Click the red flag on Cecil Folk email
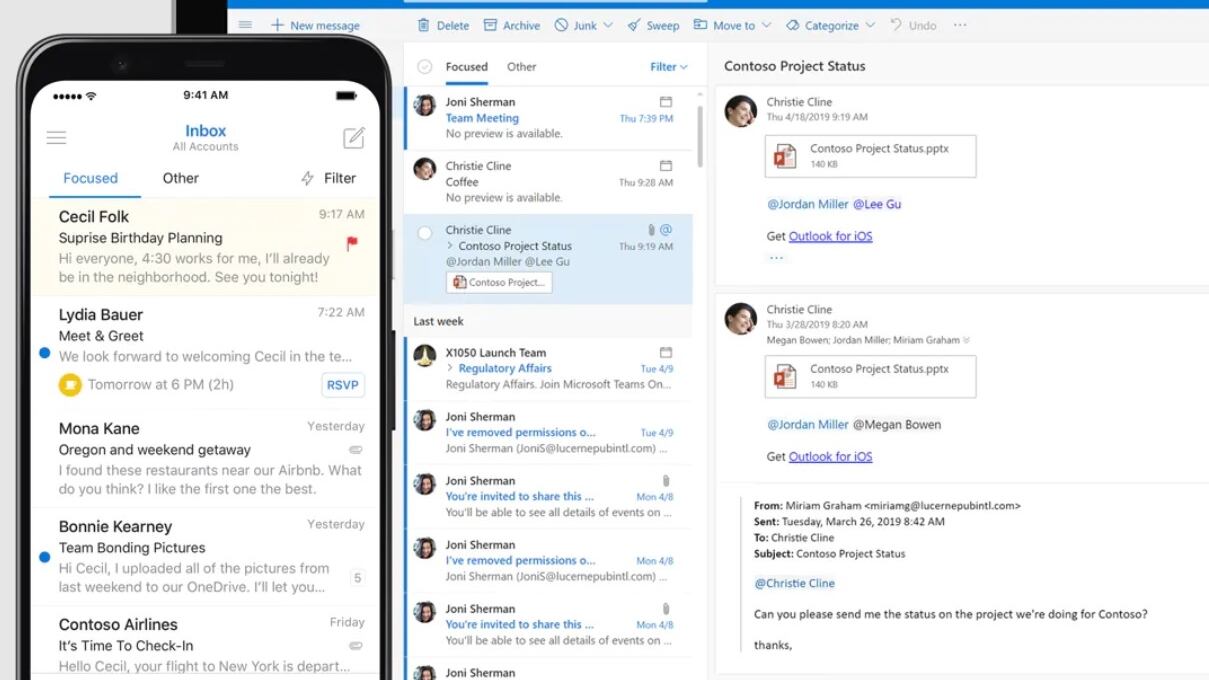The height and width of the screenshot is (680, 1209). pos(352,243)
